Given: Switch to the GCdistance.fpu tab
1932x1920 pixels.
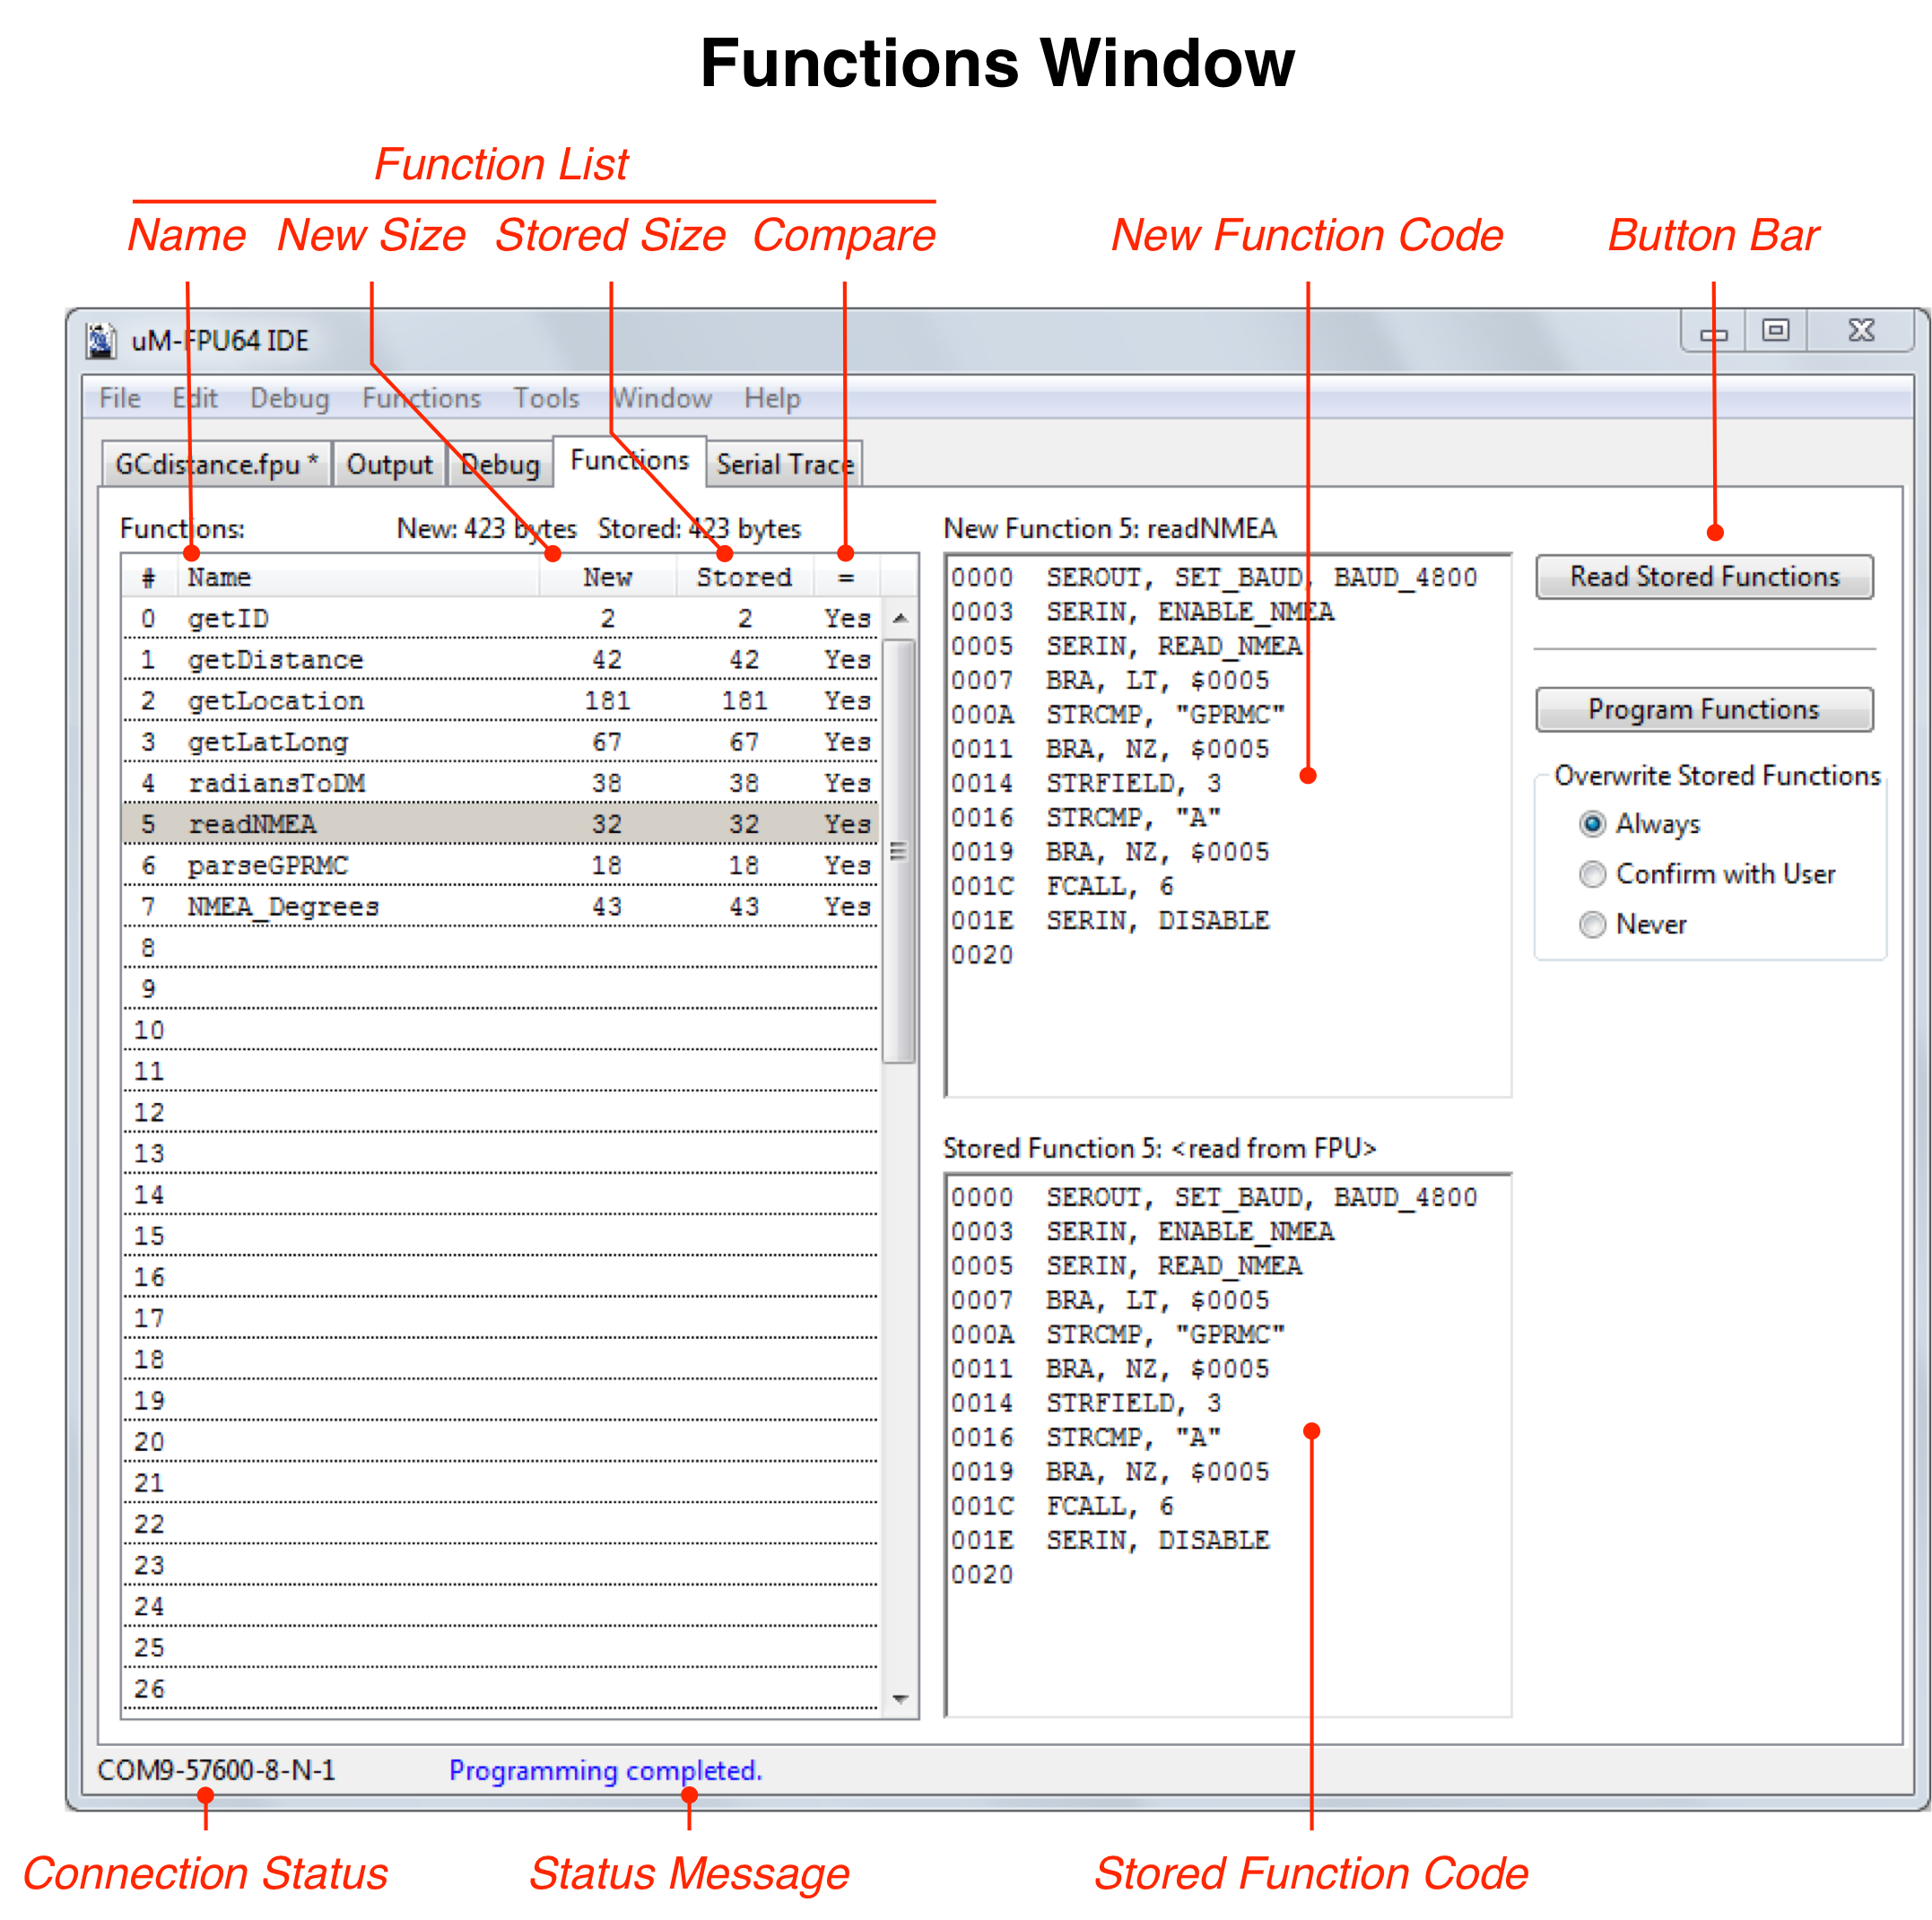Looking at the screenshot, I should pos(217,464).
